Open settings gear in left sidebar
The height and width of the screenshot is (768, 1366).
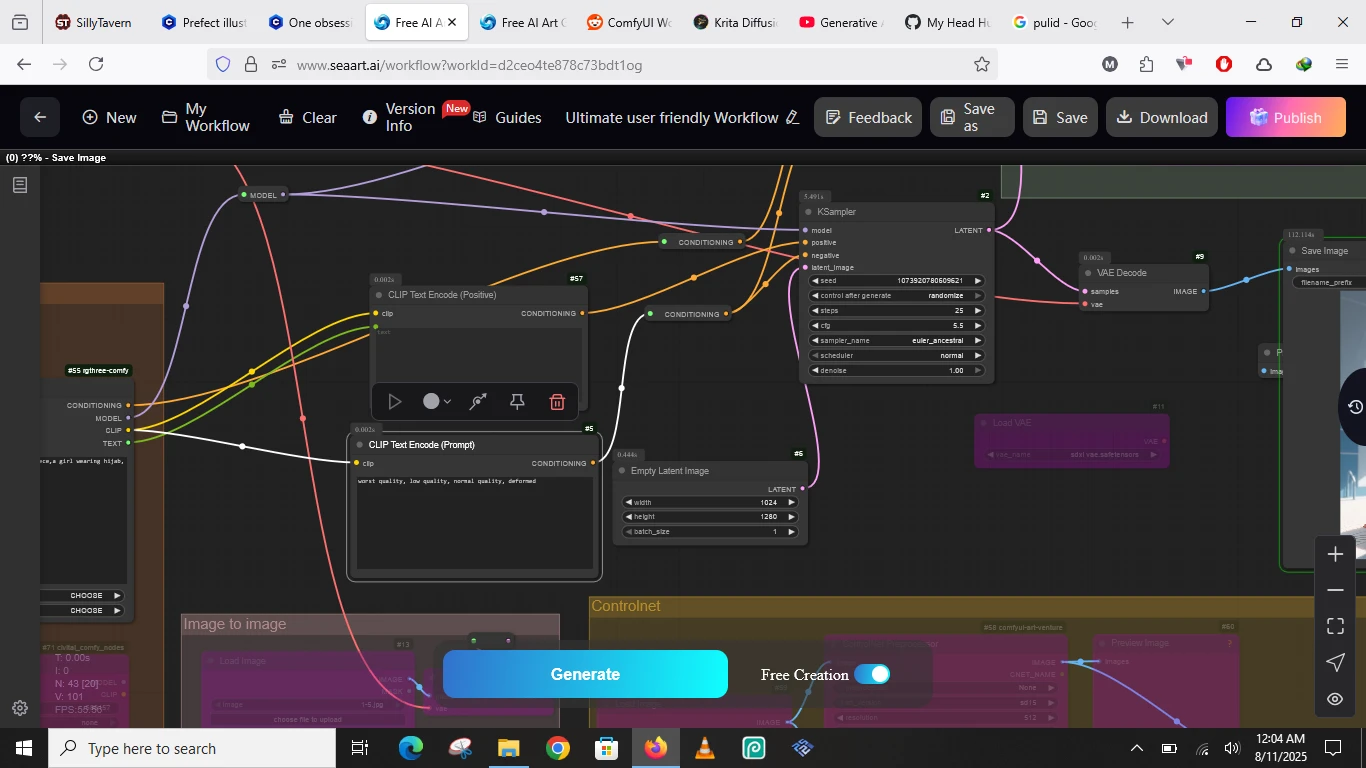[20, 708]
